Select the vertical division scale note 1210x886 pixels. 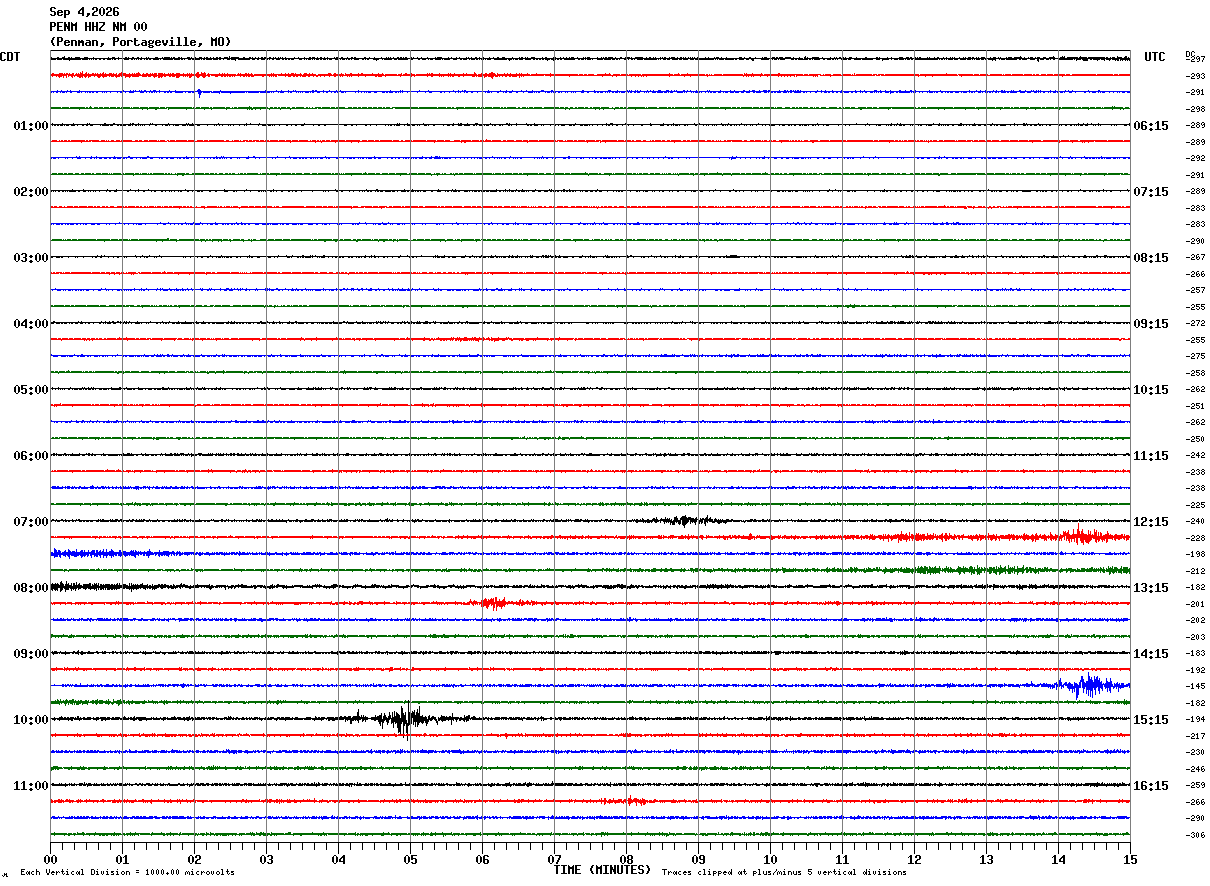(x=127, y=872)
